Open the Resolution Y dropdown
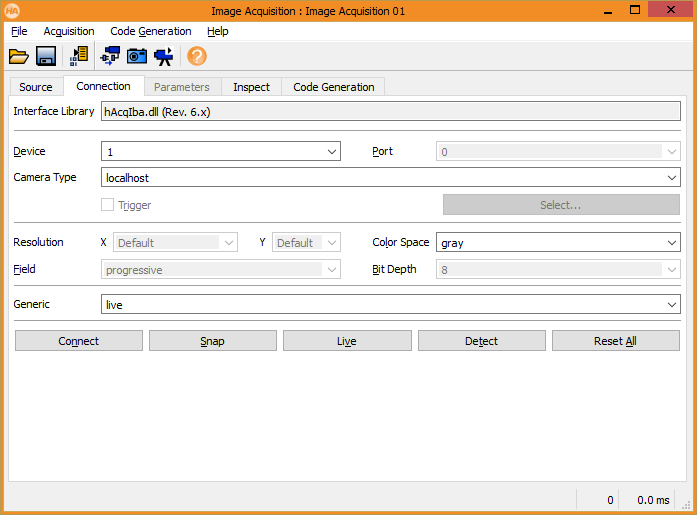The width and height of the screenshot is (697, 515). point(306,243)
